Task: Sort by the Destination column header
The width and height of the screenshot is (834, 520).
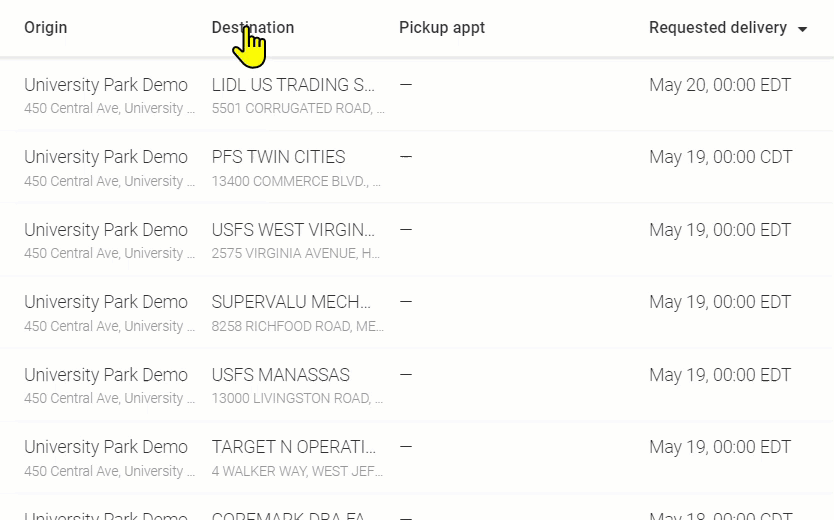Action: 253,28
